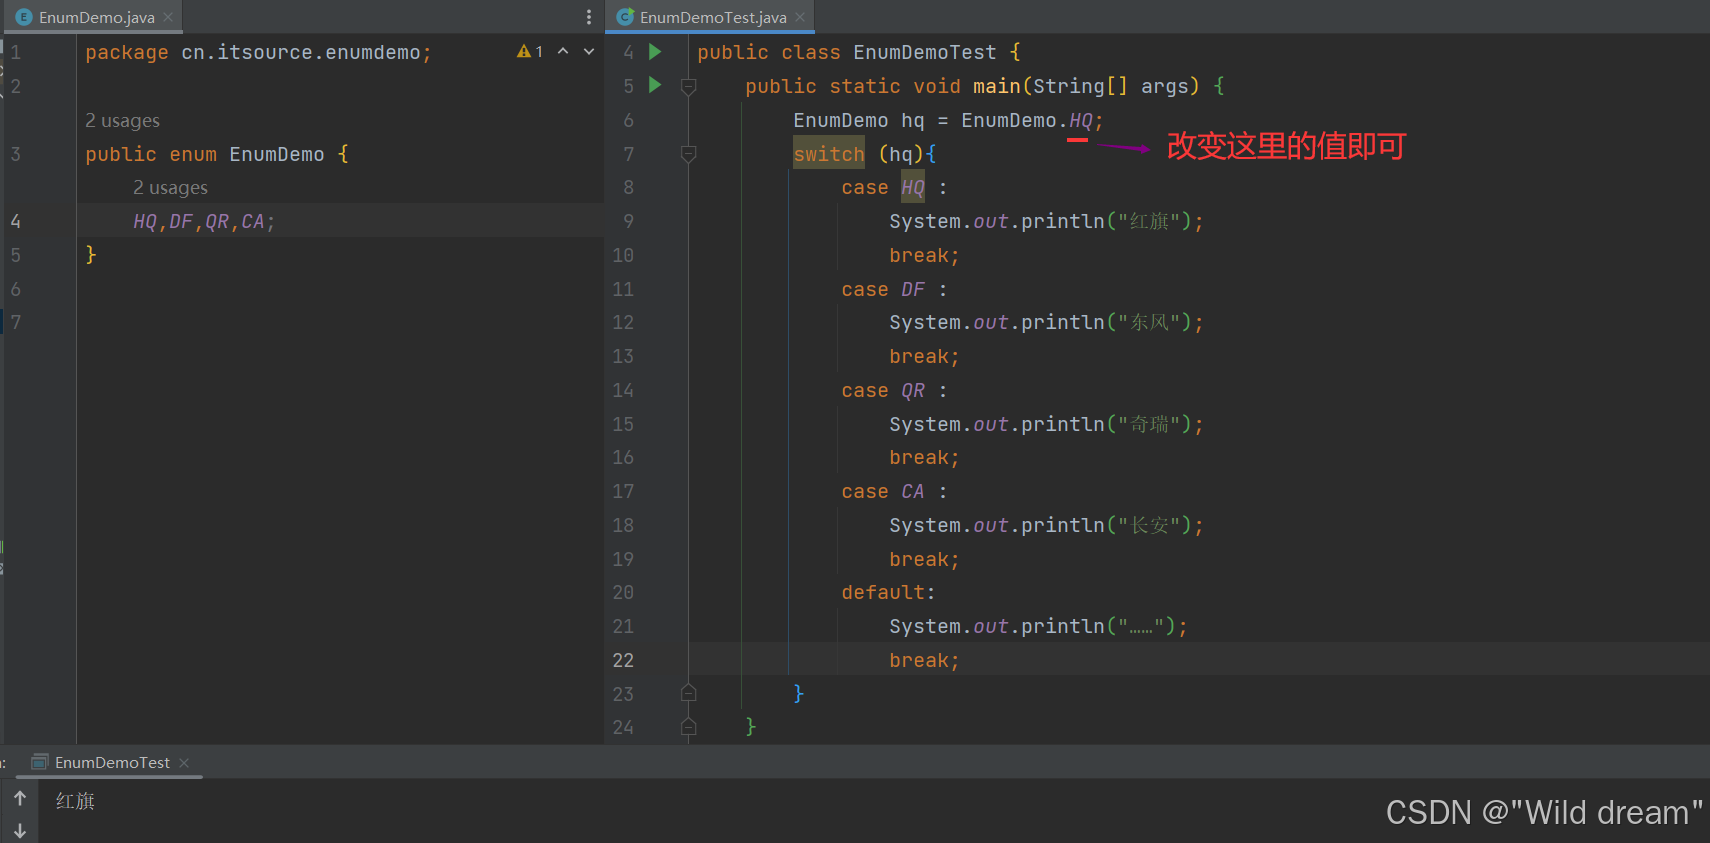
Task: Click the enum constants line HQ,DF,QR,CA
Action: pyautogui.click(x=204, y=221)
